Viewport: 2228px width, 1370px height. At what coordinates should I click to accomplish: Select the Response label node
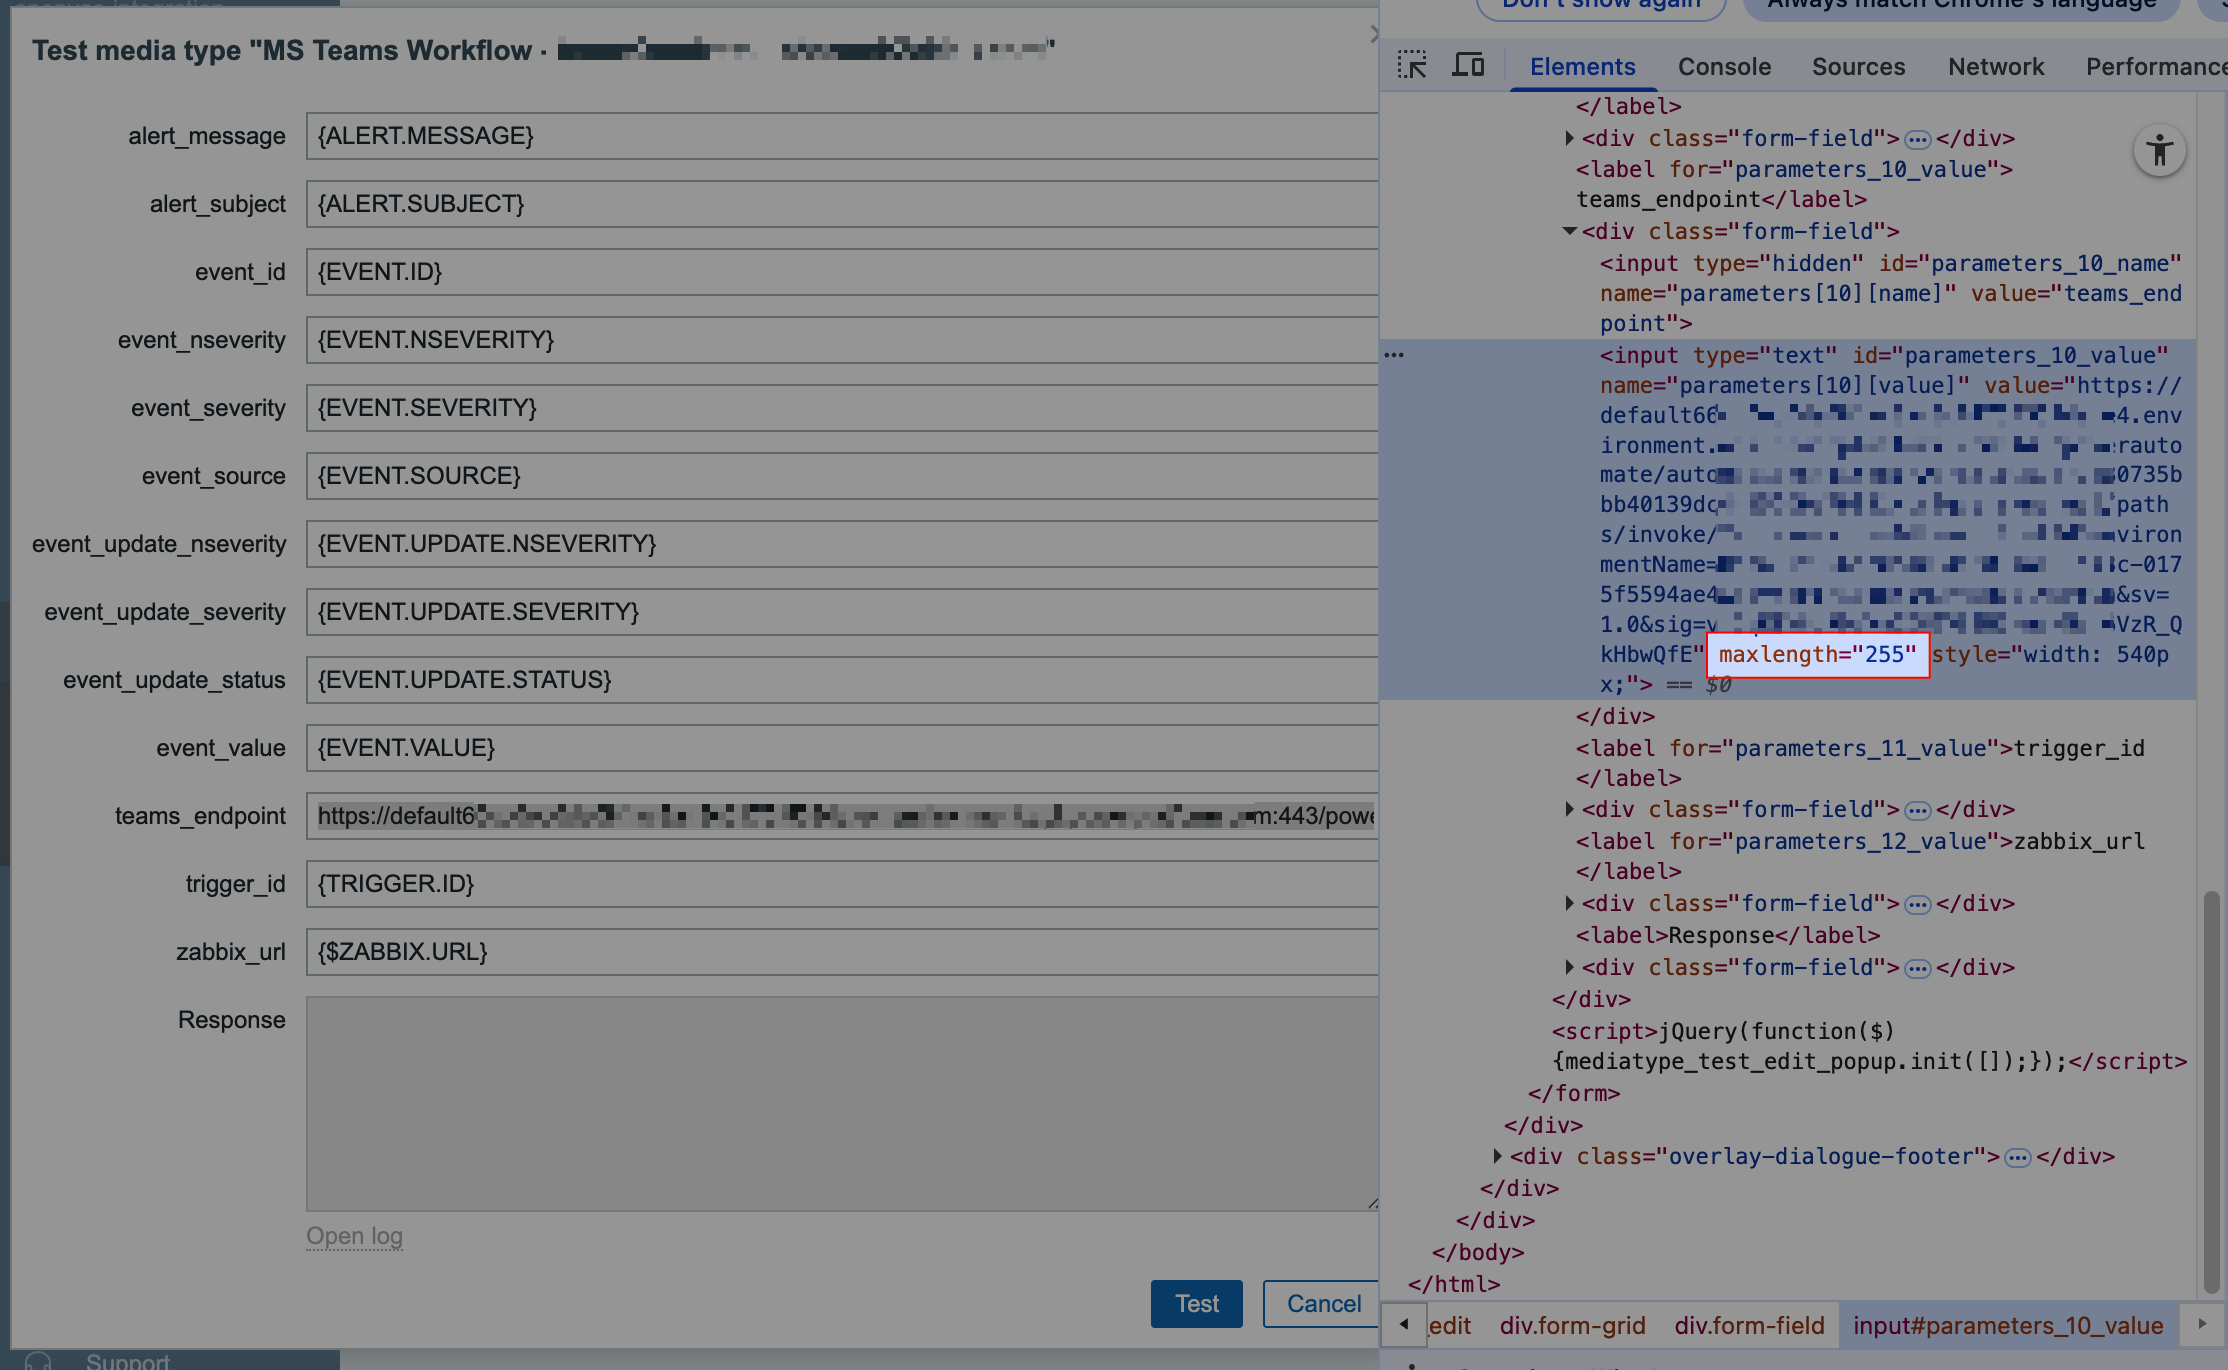[1728, 935]
